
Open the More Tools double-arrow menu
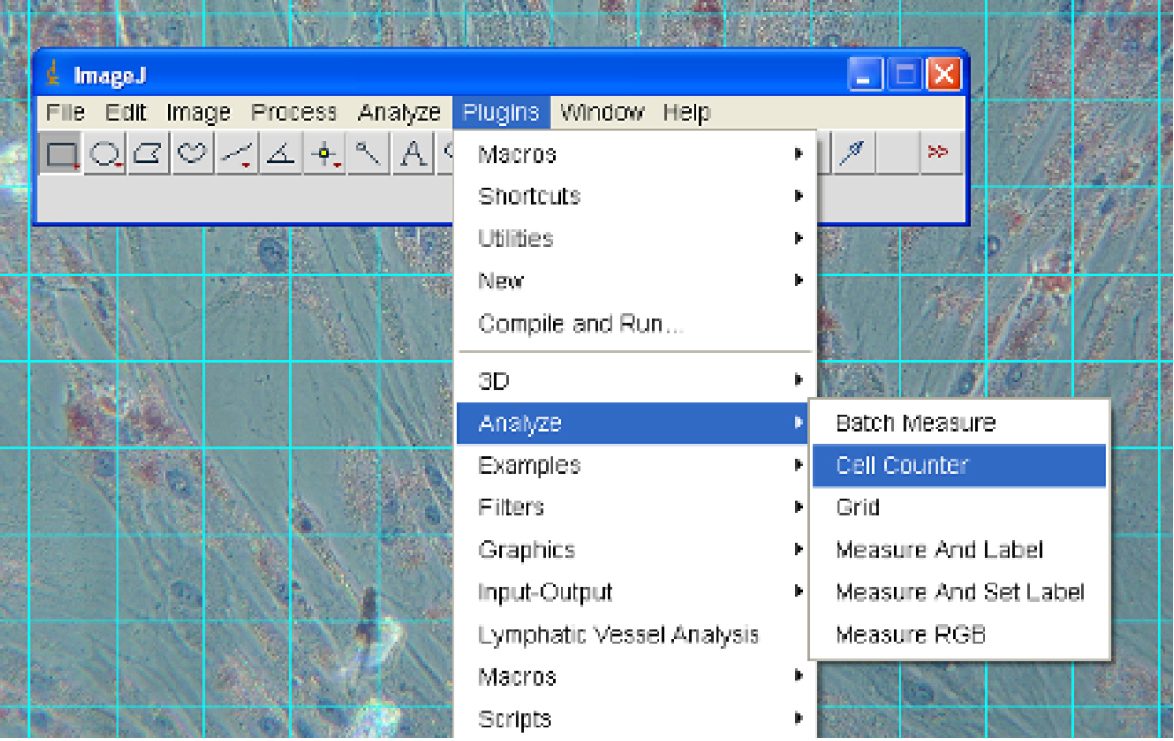click(940, 153)
